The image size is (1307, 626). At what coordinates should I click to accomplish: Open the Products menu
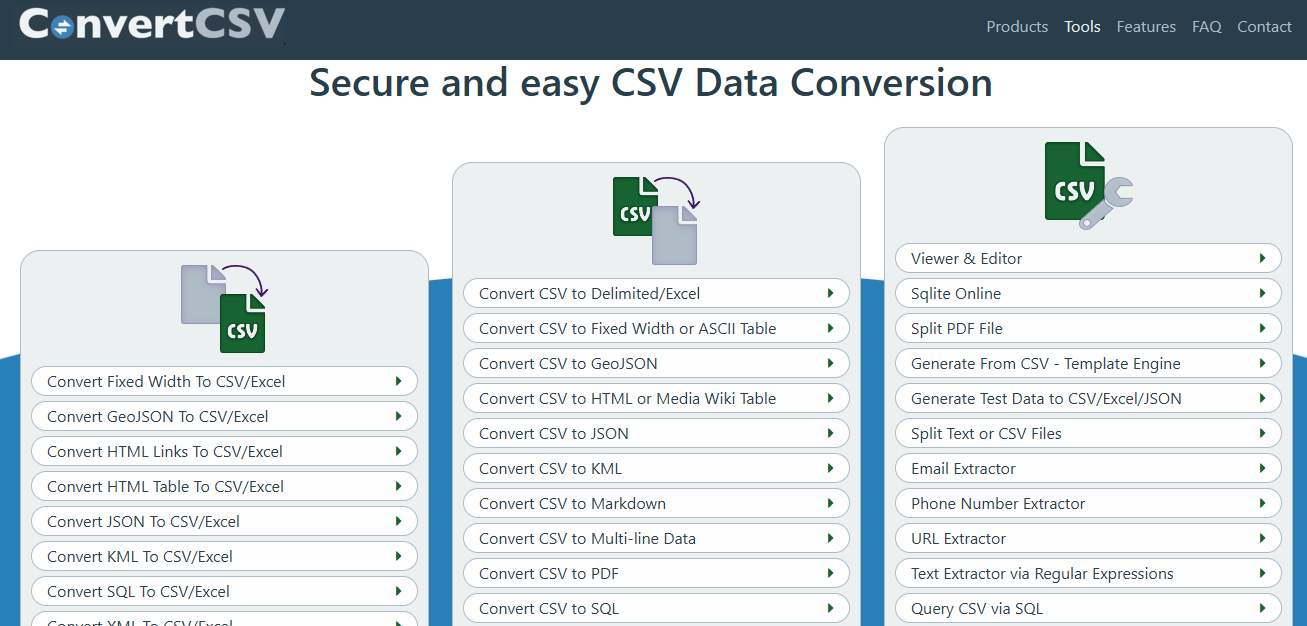point(1017,27)
